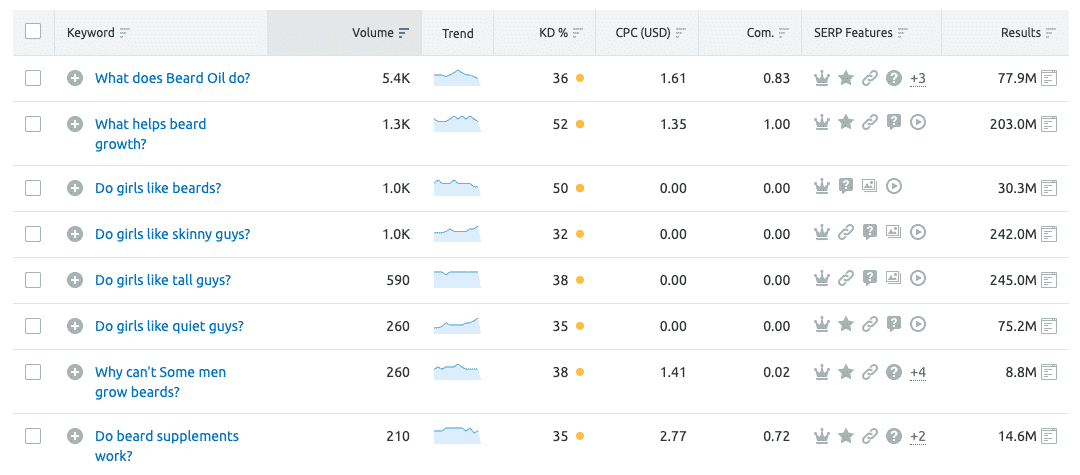Click trend sparkline for 'Do girls like tall guys?'

click(457, 279)
